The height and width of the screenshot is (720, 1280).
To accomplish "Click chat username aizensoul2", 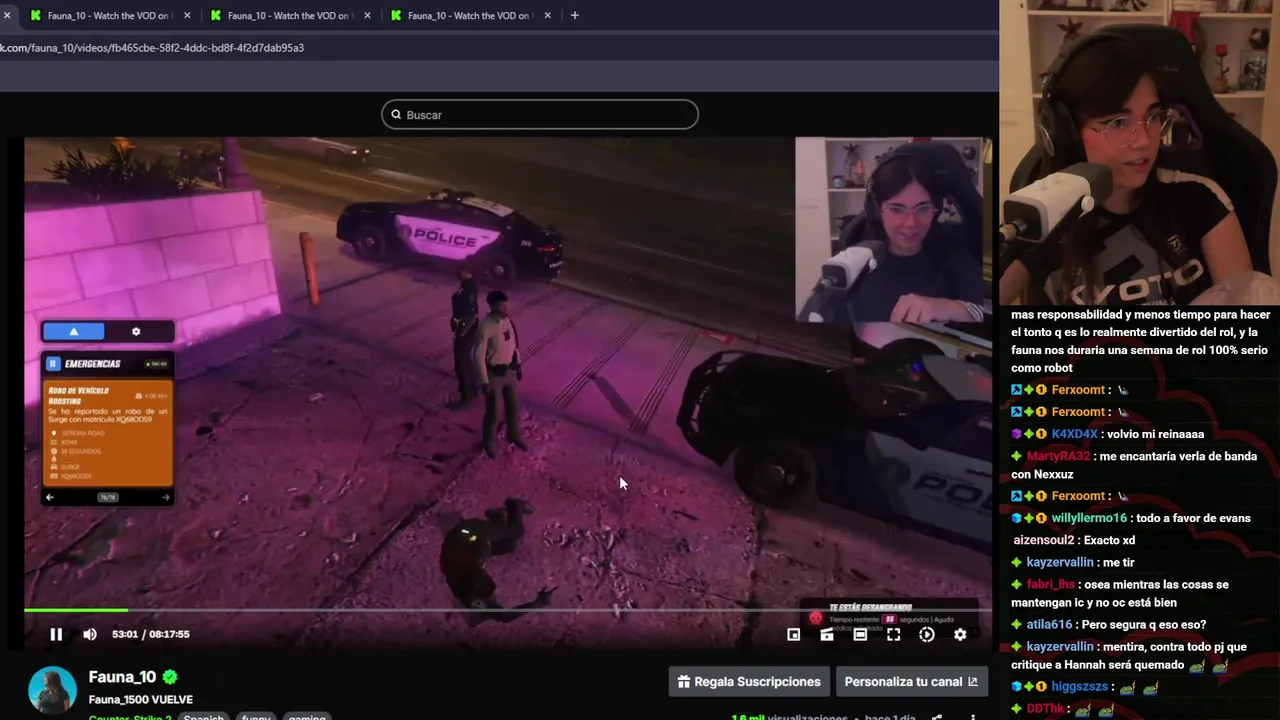I will coord(1043,540).
